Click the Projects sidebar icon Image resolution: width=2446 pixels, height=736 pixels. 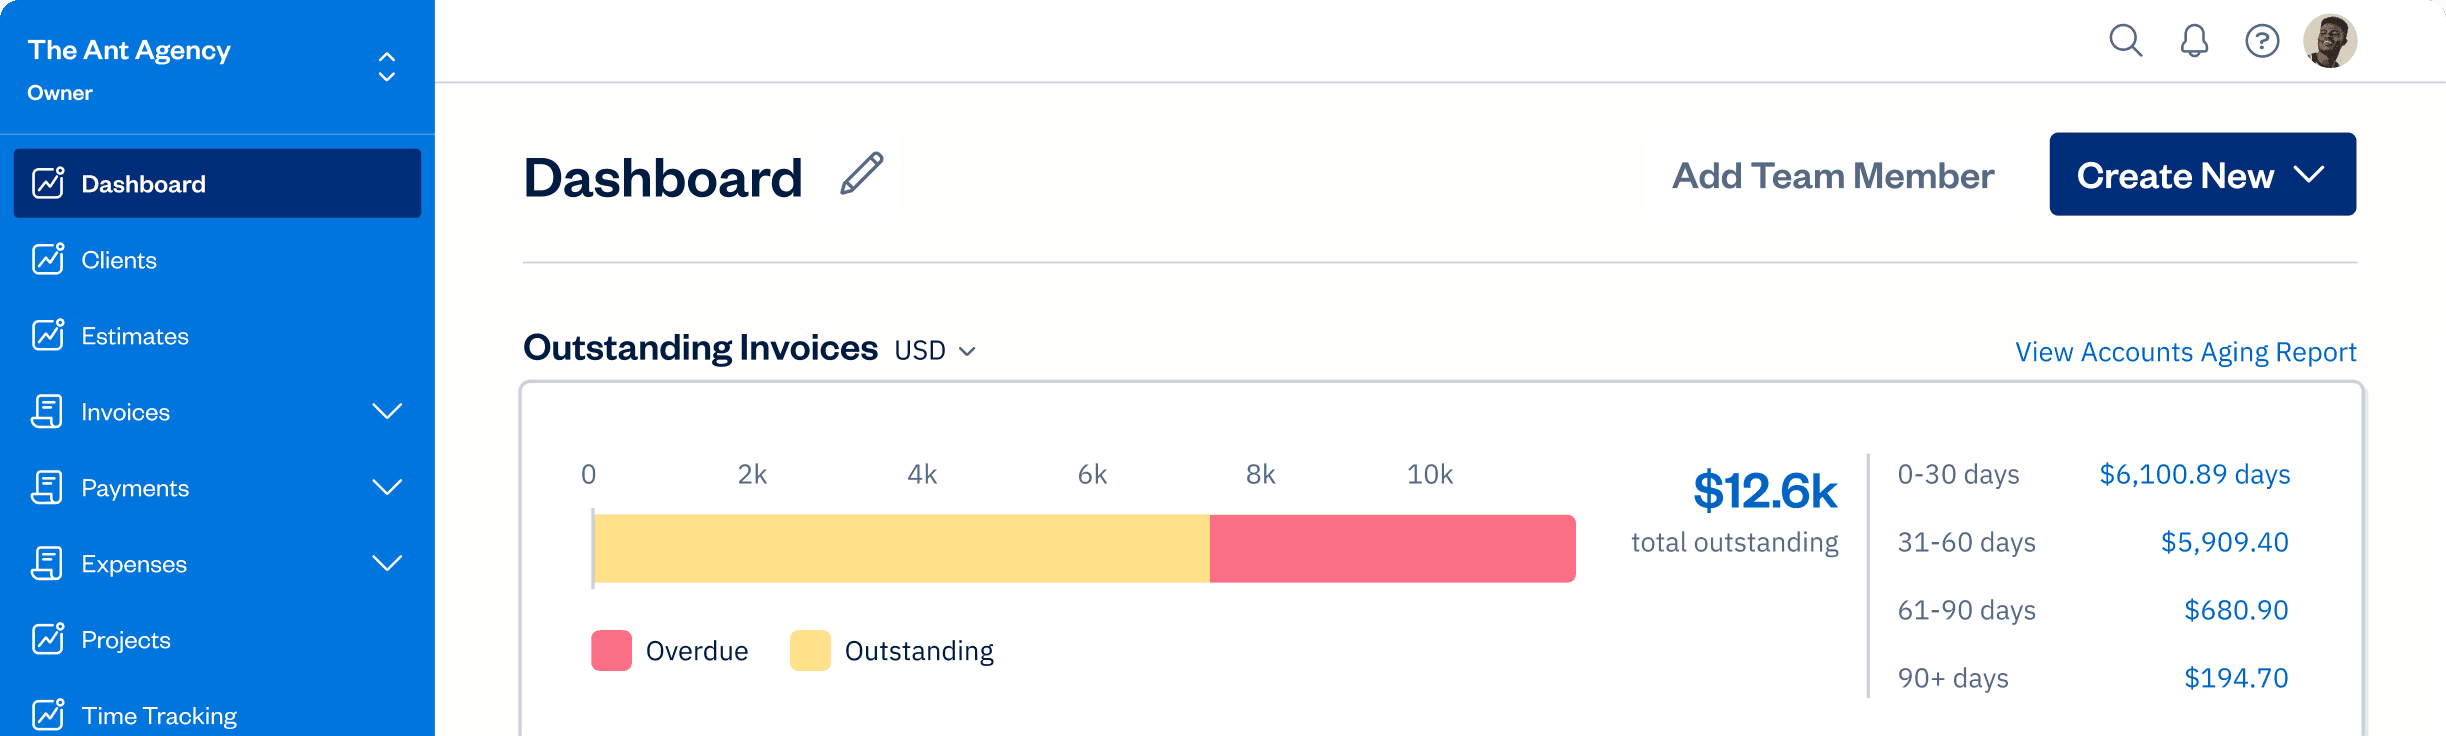(48, 639)
